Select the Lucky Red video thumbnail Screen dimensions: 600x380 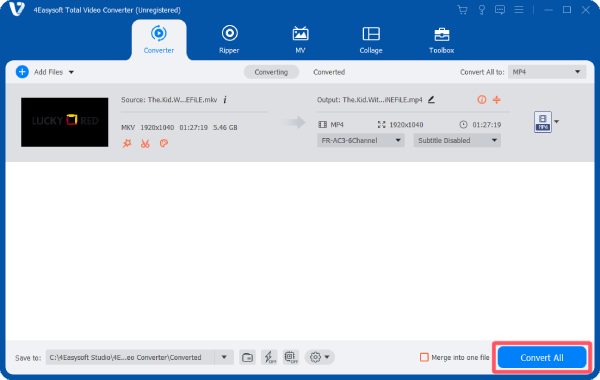[x=65, y=122]
